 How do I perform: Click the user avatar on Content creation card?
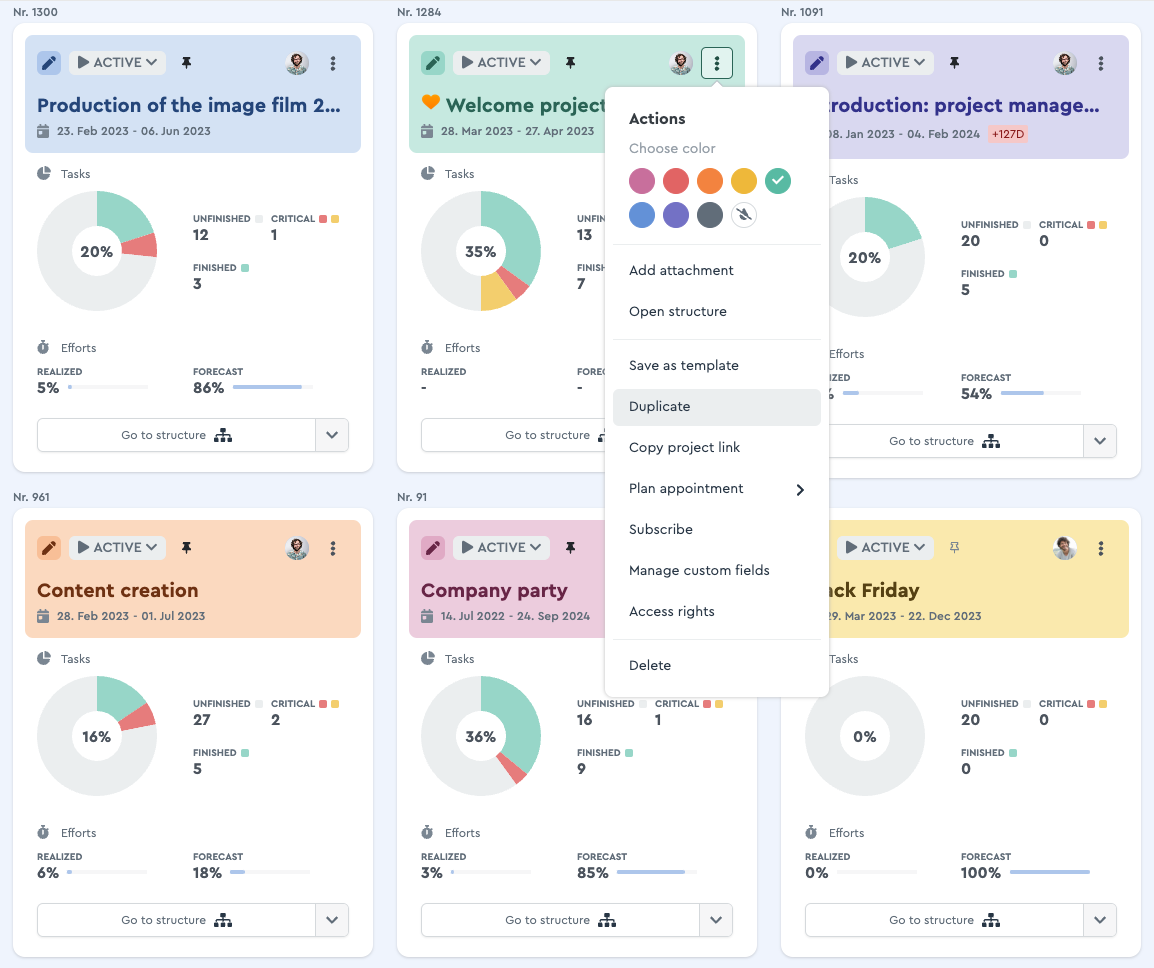click(297, 548)
